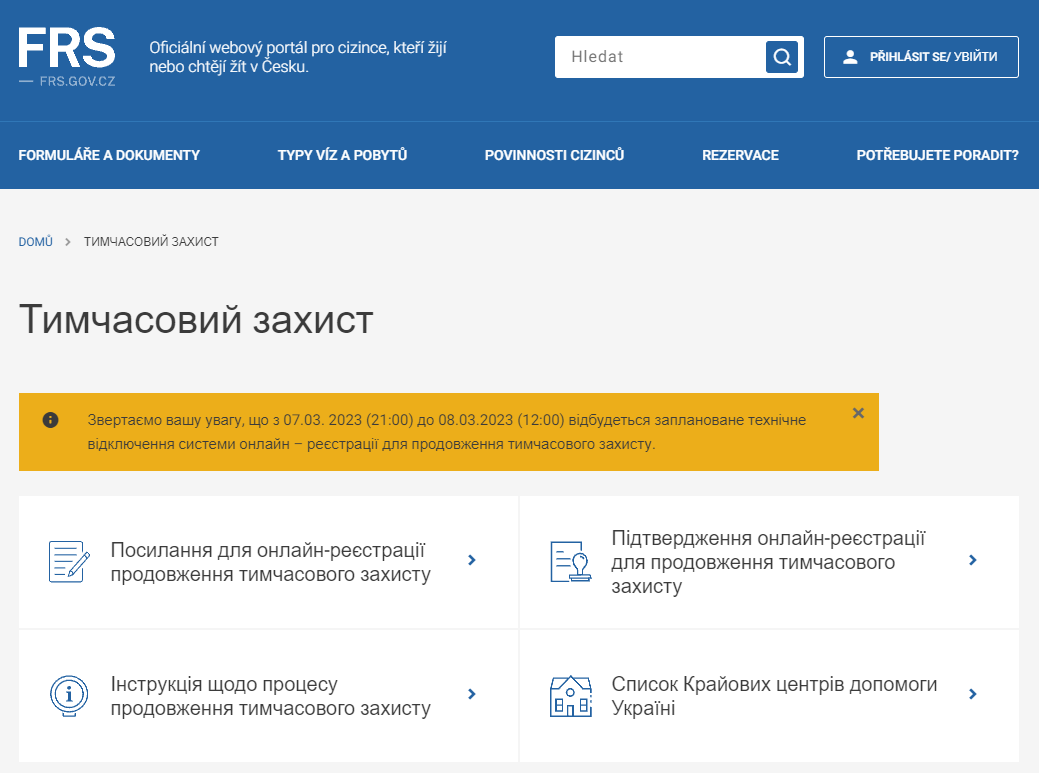Click the user profile icon in login button

[x=851, y=57]
